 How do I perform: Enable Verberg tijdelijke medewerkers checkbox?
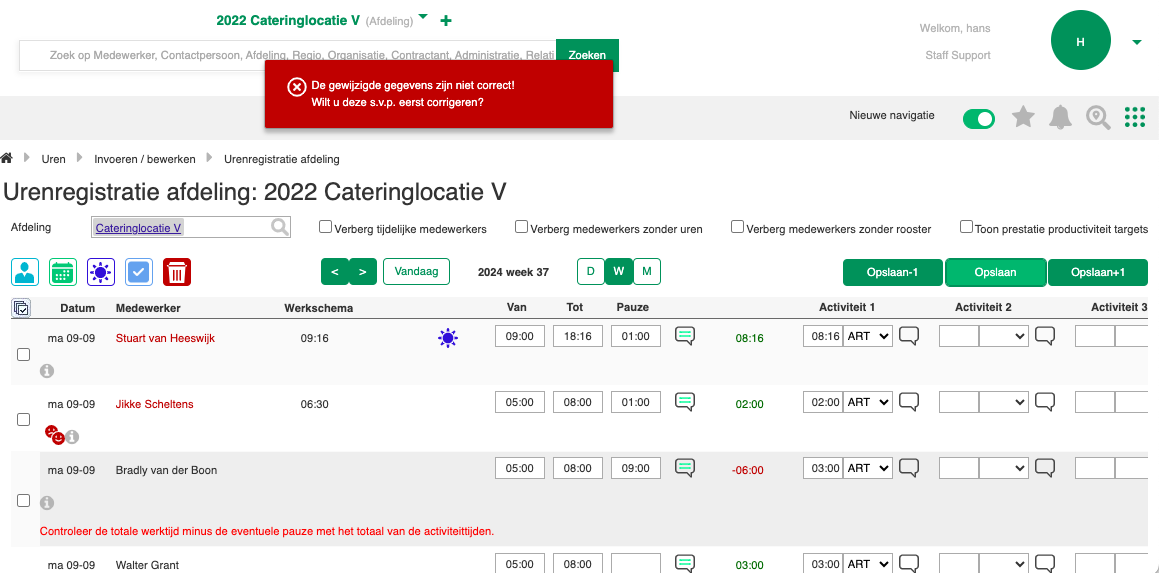[325, 227]
